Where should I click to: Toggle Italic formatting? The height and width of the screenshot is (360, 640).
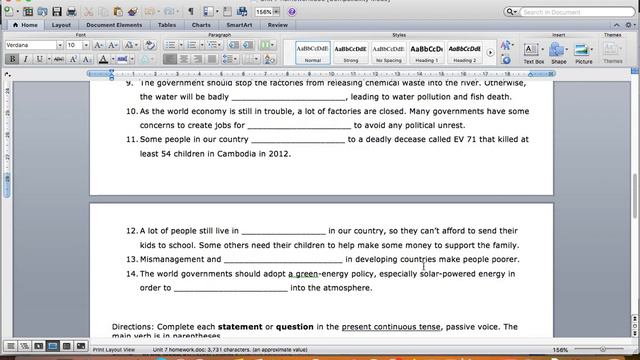(x=26, y=59)
